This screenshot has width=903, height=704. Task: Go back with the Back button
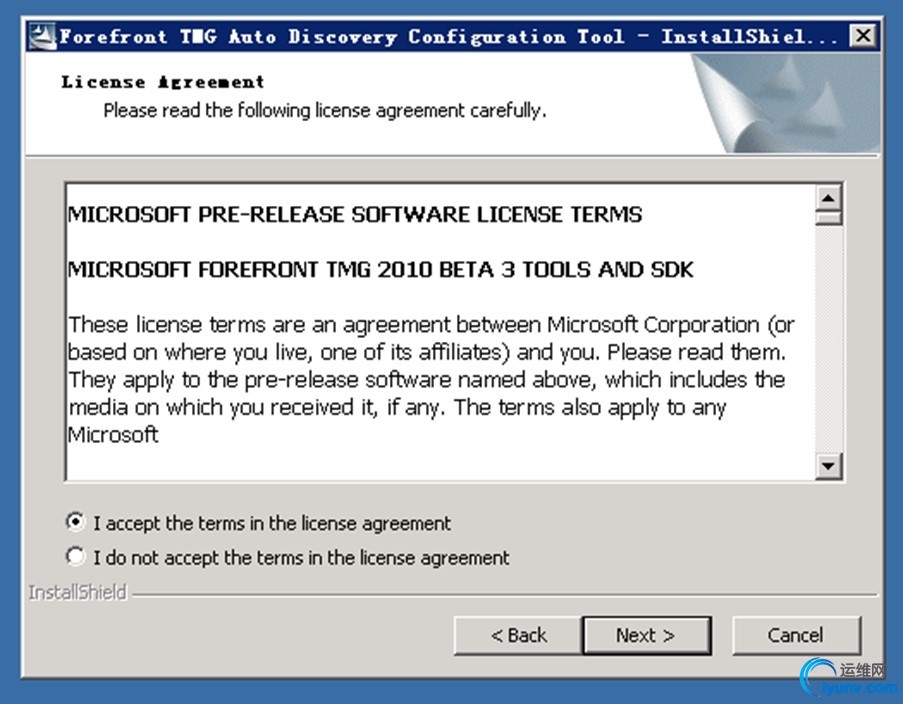click(x=518, y=635)
